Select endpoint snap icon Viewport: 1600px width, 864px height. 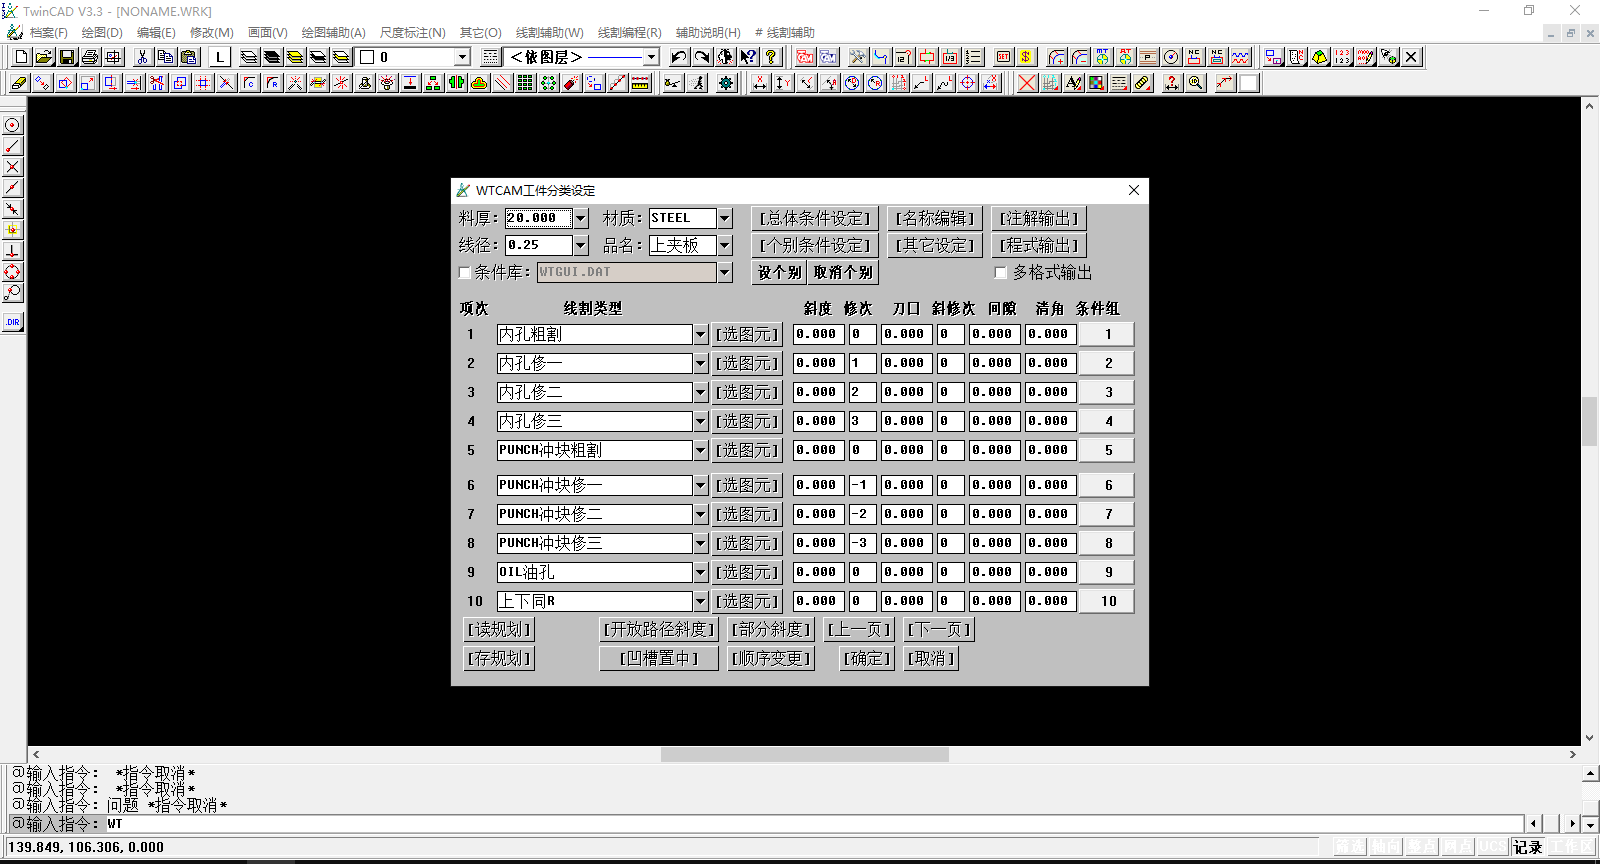coord(12,146)
